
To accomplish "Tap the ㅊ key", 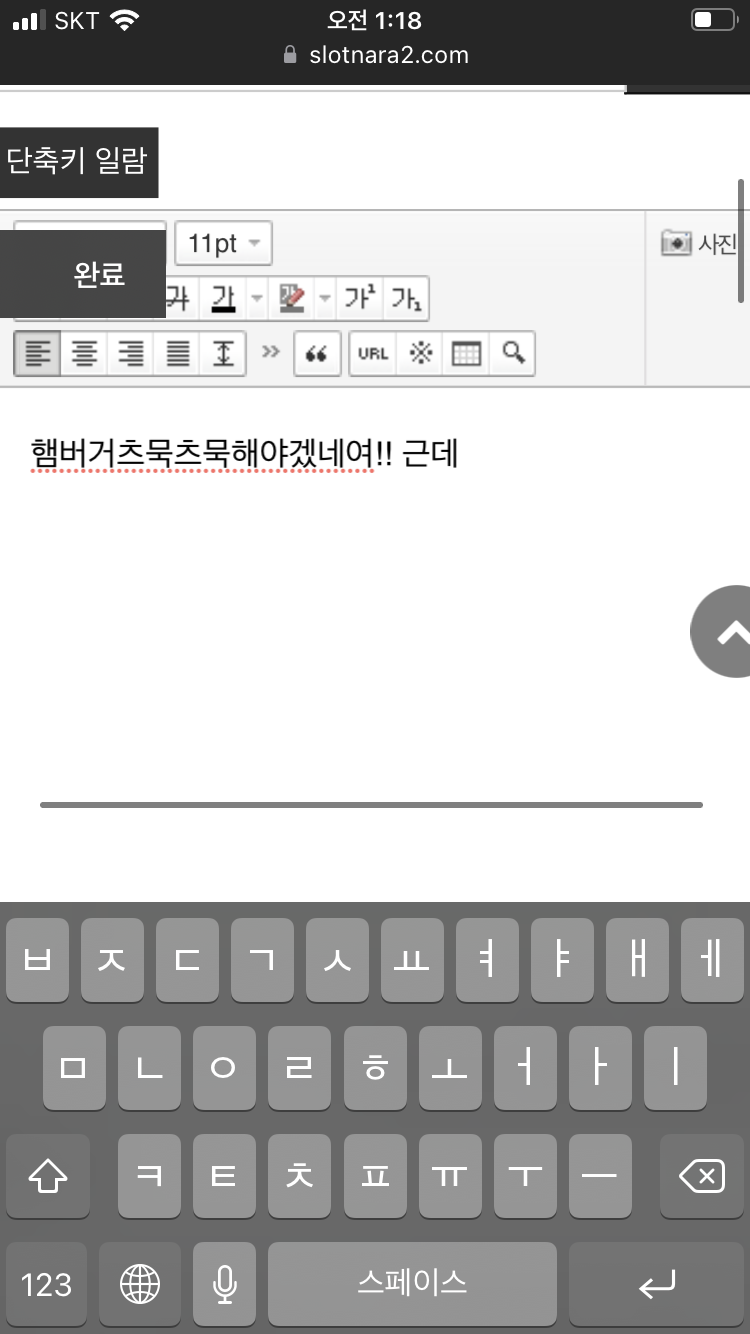I will click(x=300, y=1176).
